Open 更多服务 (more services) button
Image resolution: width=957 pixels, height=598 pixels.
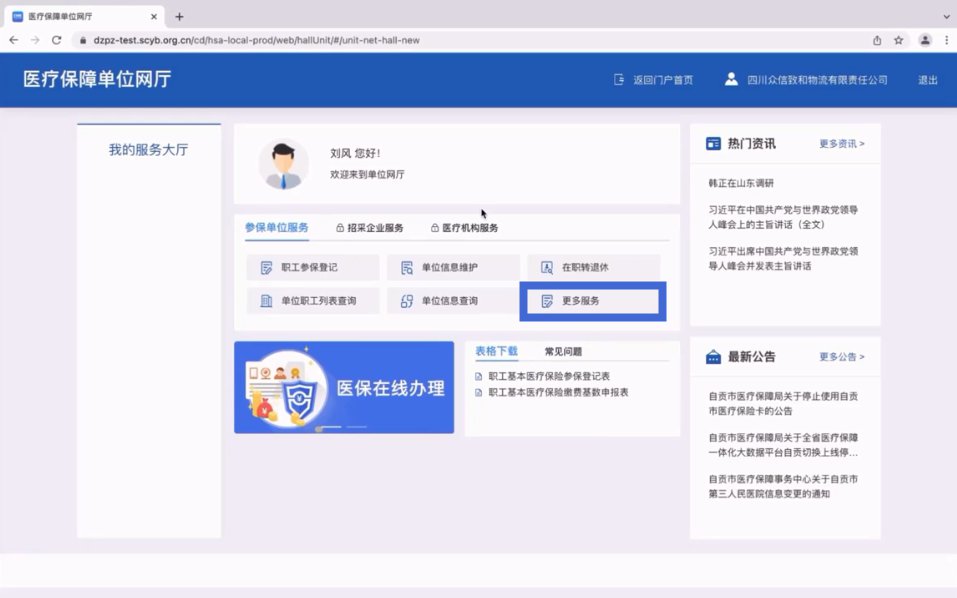[x=592, y=301]
